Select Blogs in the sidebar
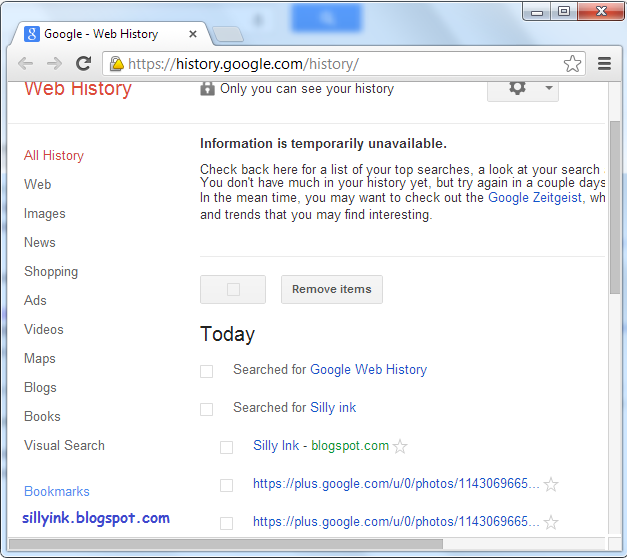 [40, 388]
